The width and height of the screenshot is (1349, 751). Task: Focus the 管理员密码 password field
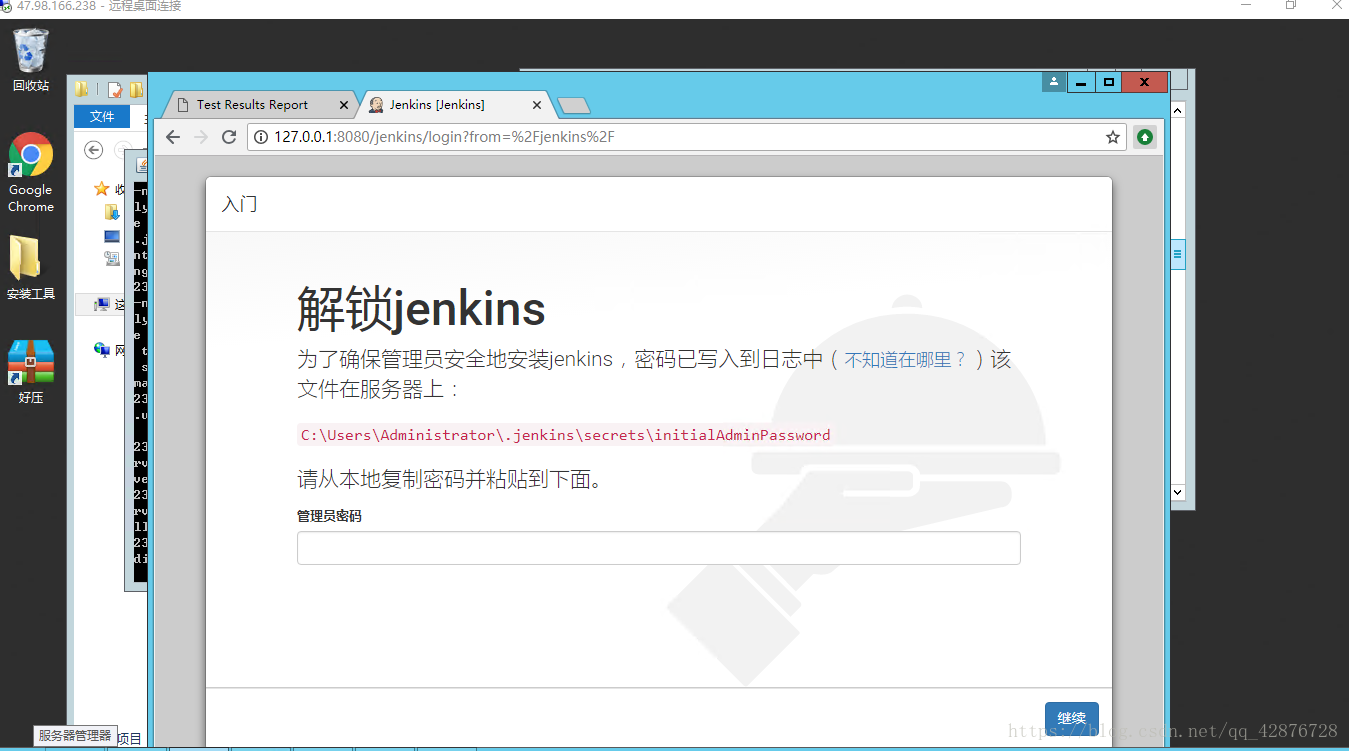tap(658, 548)
